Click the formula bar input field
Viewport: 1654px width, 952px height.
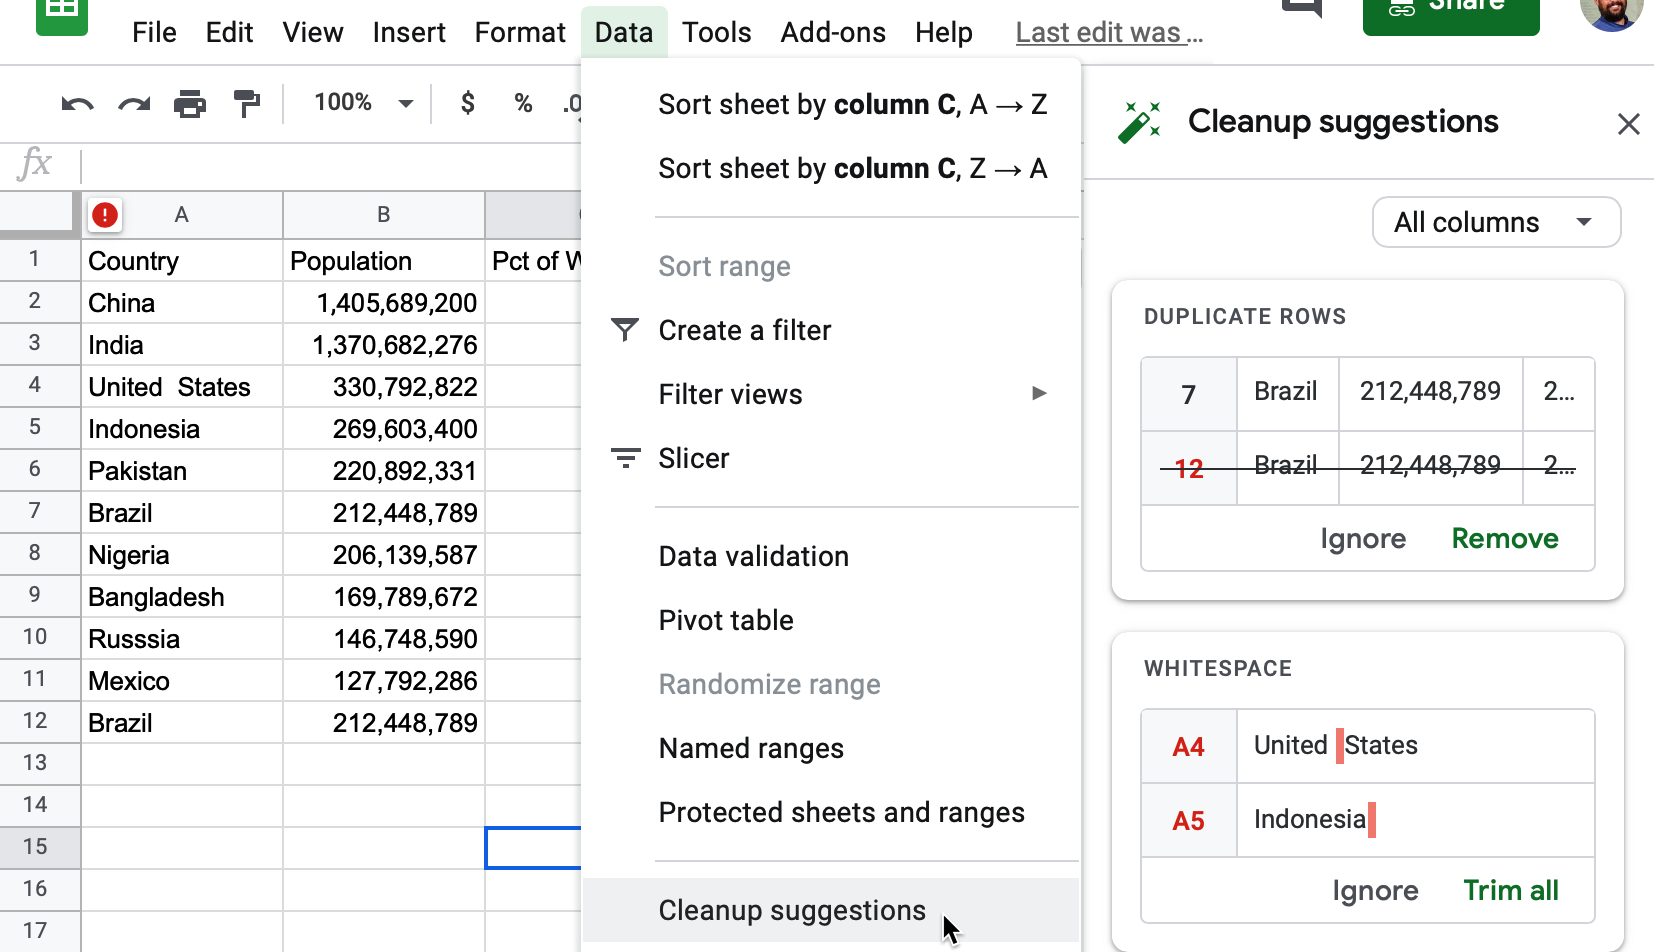[x=330, y=164]
